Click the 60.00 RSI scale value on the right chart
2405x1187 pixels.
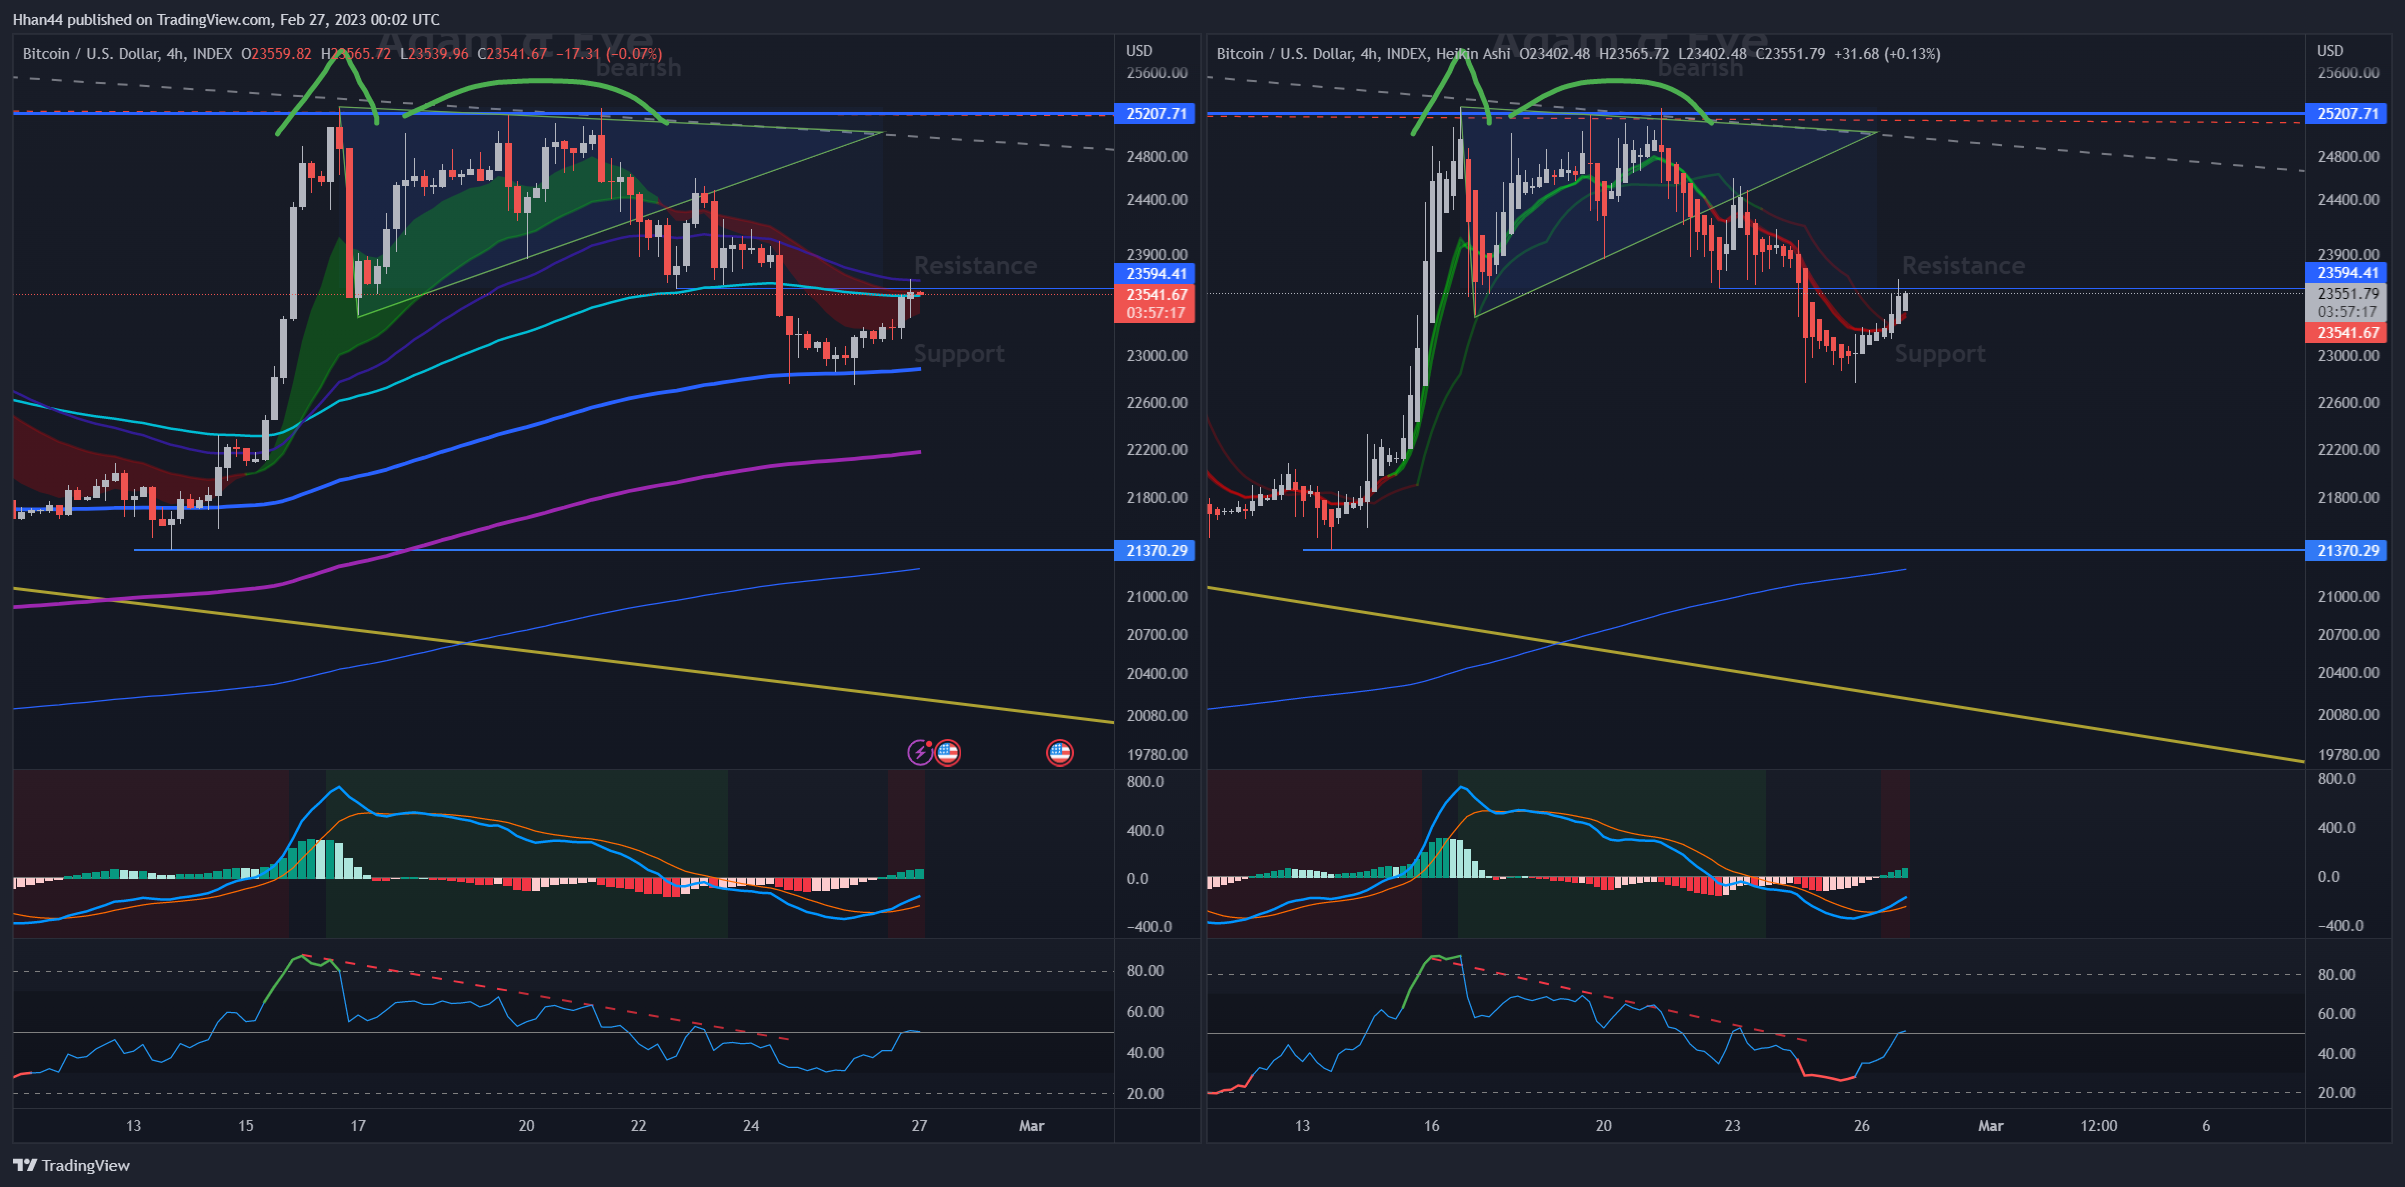tap(2336, 1014)
